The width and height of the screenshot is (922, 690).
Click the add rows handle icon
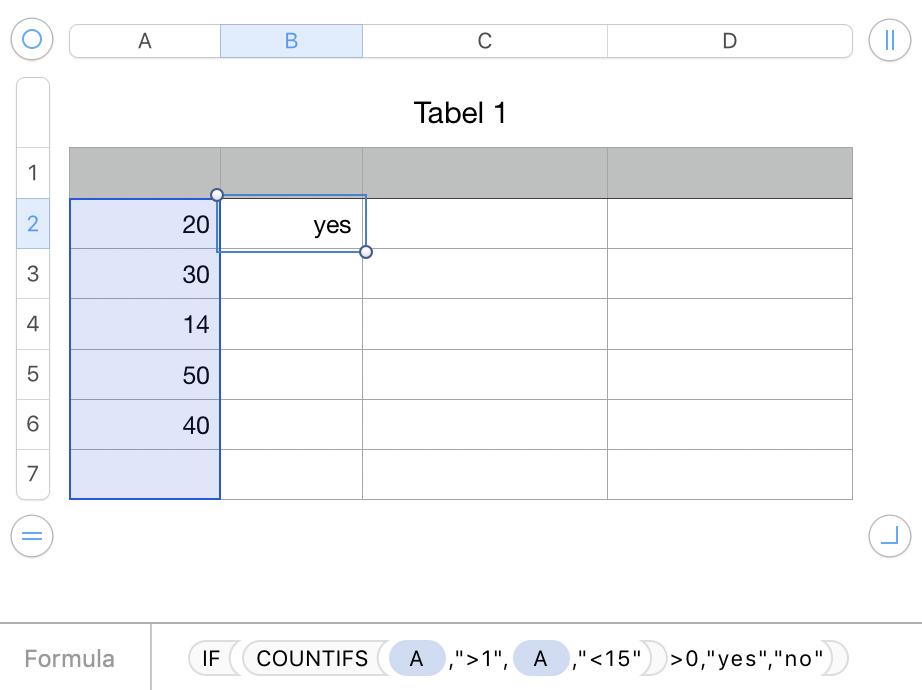(x=32, y=537)
